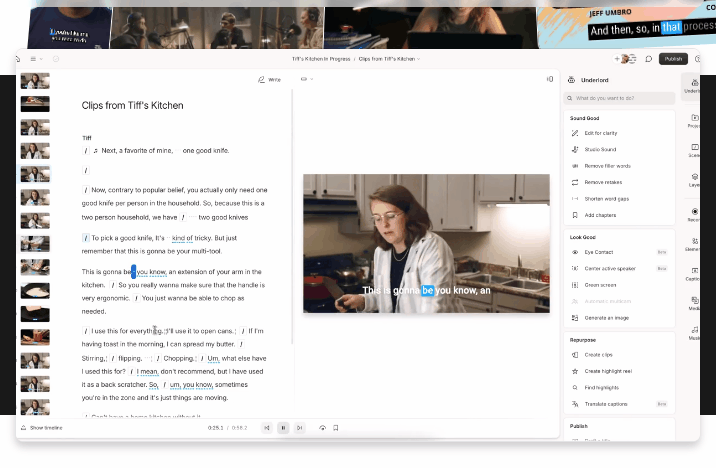The width and height of the screenshot is (716, 468).
Task: Select the highlighted active scene thumbnail
Action: pos(35,174)
